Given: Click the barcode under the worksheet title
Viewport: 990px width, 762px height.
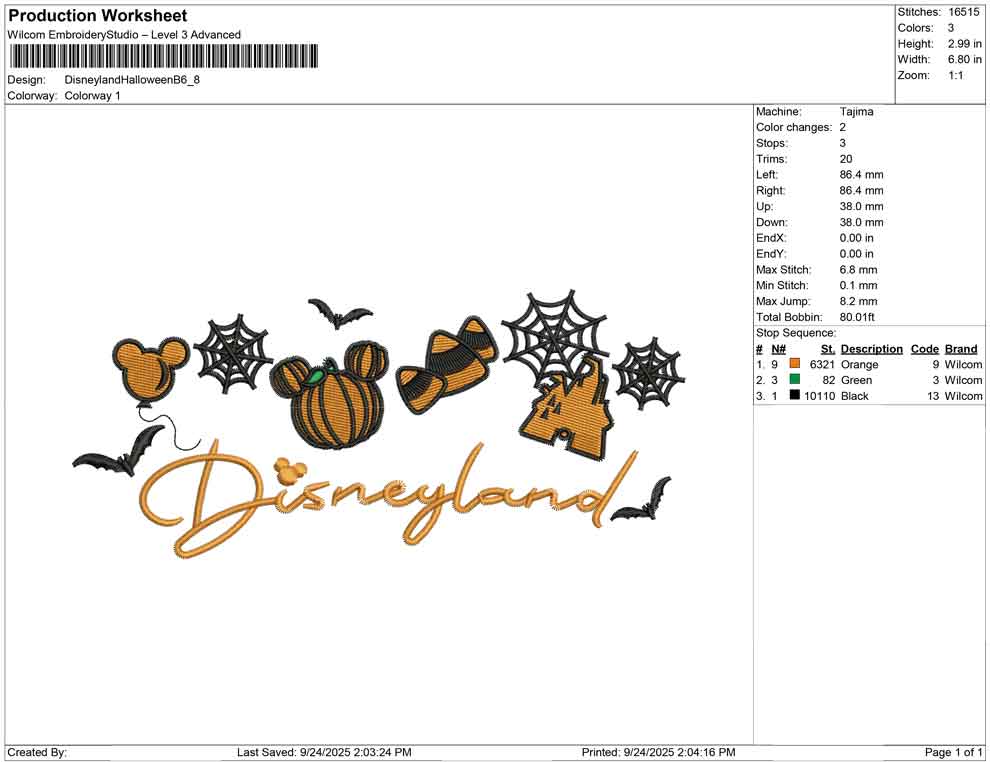Looking at the screenshot, I should coord(164,56).
